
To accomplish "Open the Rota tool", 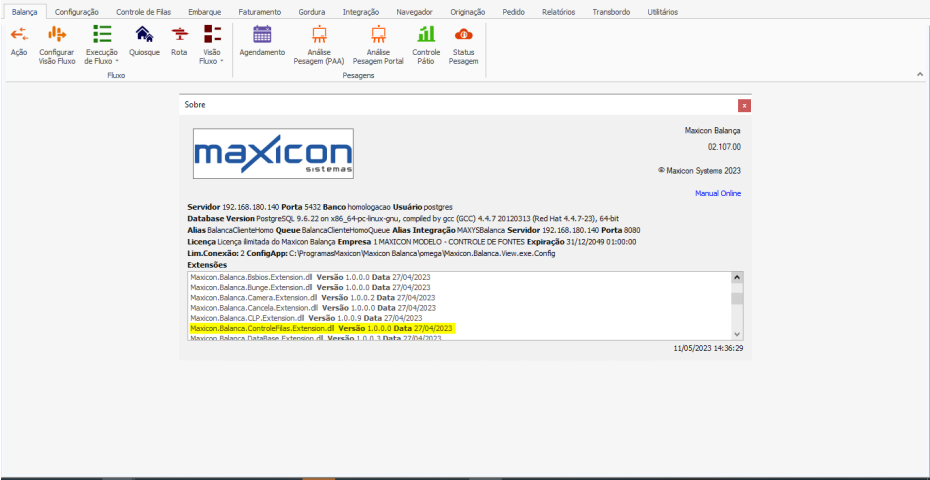I will (179, 41).
